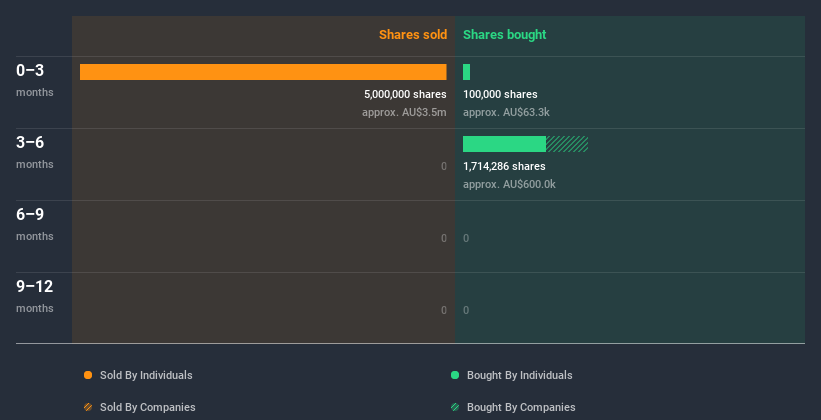Click the approx. AU$600.0k value
821x420 pixels.
point(509,184)
